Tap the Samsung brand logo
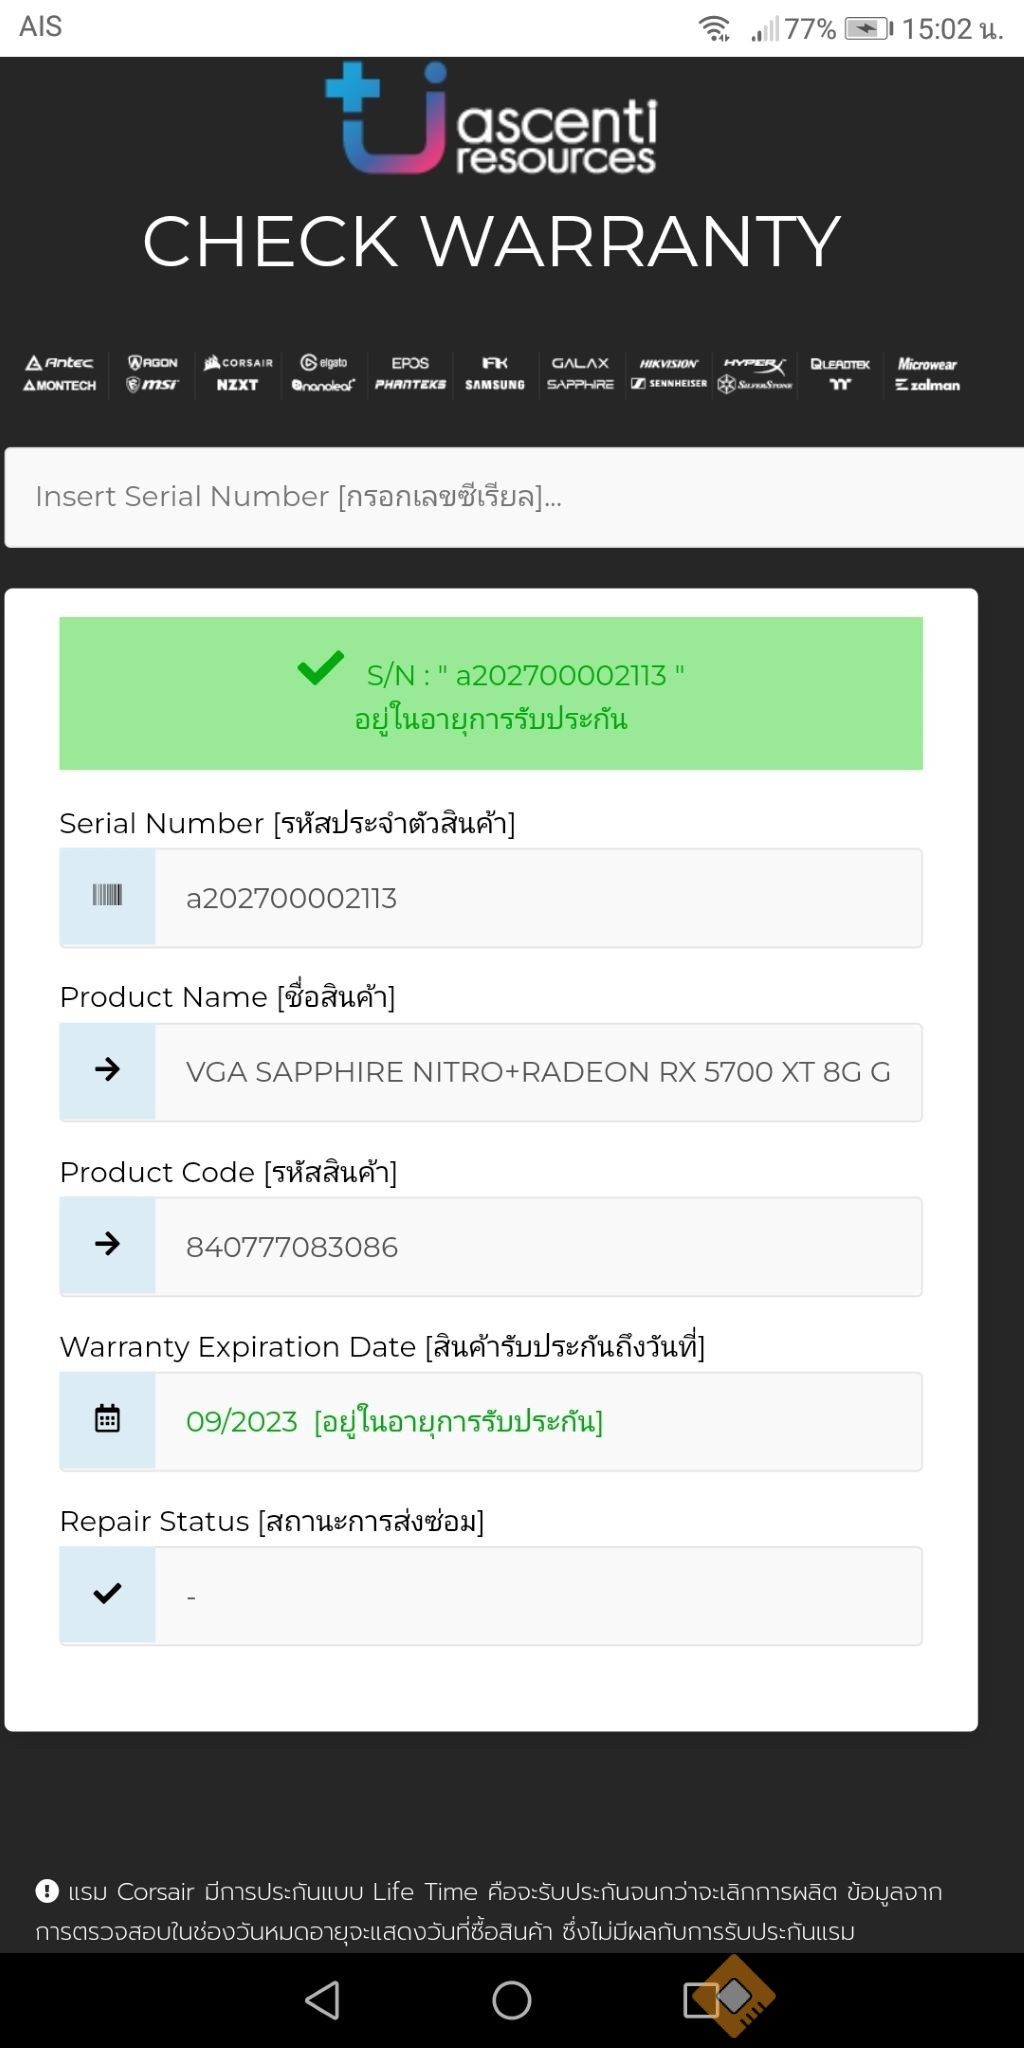 [x=495, y=385]
